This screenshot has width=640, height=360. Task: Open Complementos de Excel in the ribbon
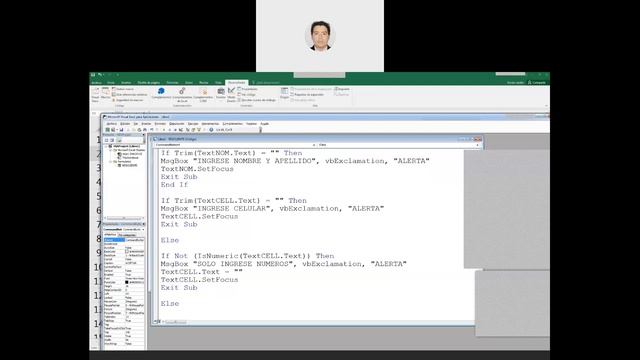pyautogui.click(x=182, y=94)
